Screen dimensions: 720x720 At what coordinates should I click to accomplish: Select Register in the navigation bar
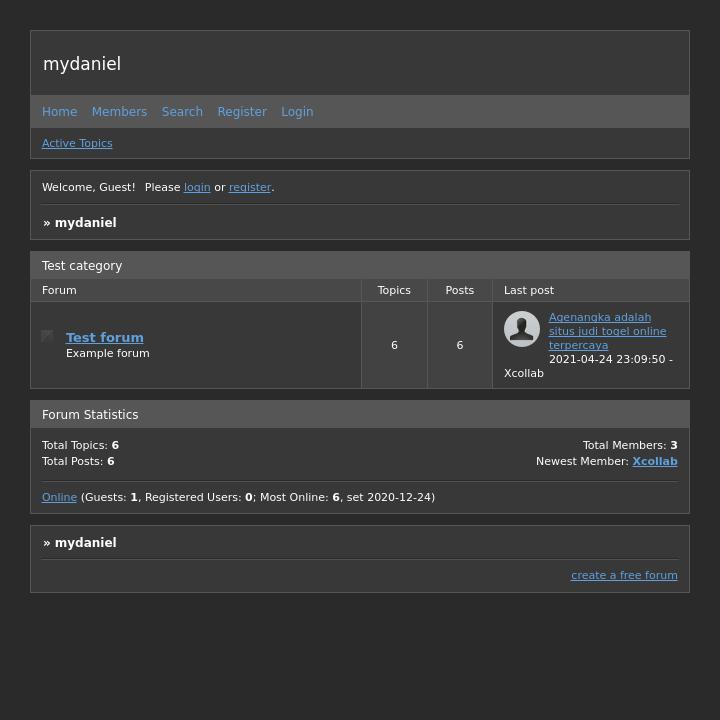[242, 112]
